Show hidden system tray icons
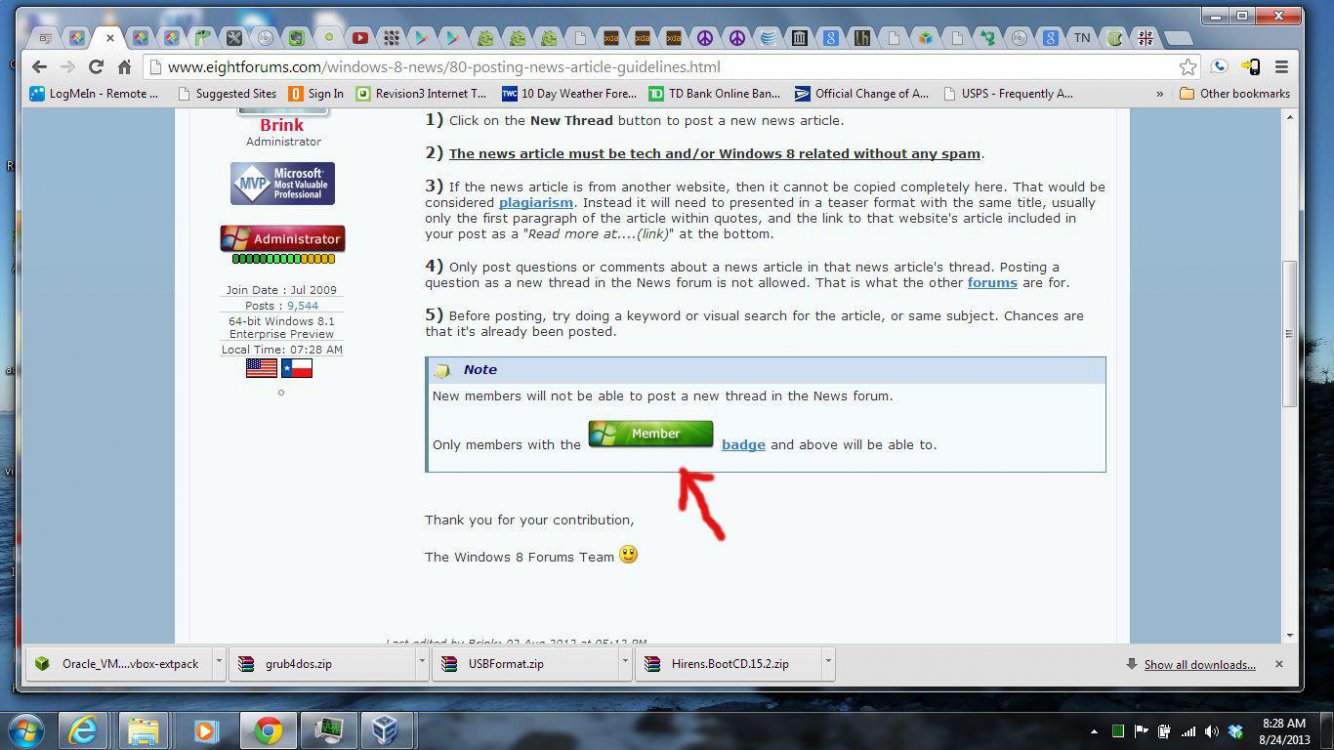This screenshot has height=750, width=1334. pos(1093,731)
